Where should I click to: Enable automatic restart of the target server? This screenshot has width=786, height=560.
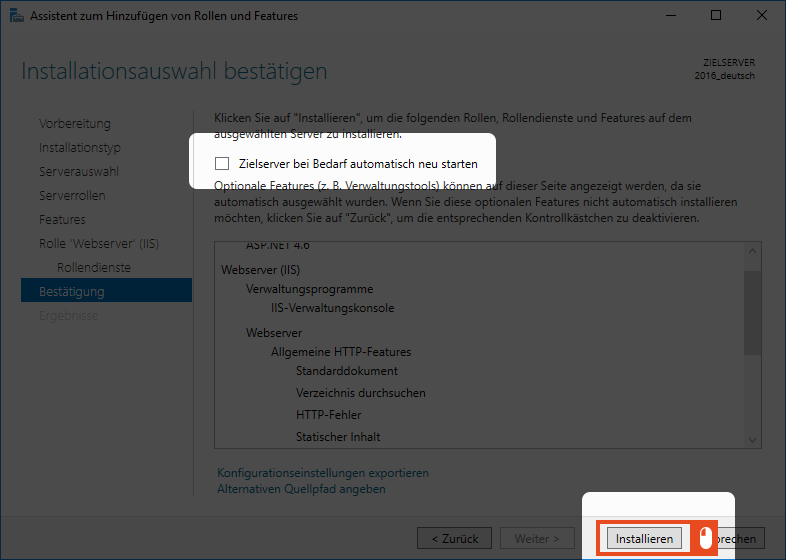coord(222,164)
